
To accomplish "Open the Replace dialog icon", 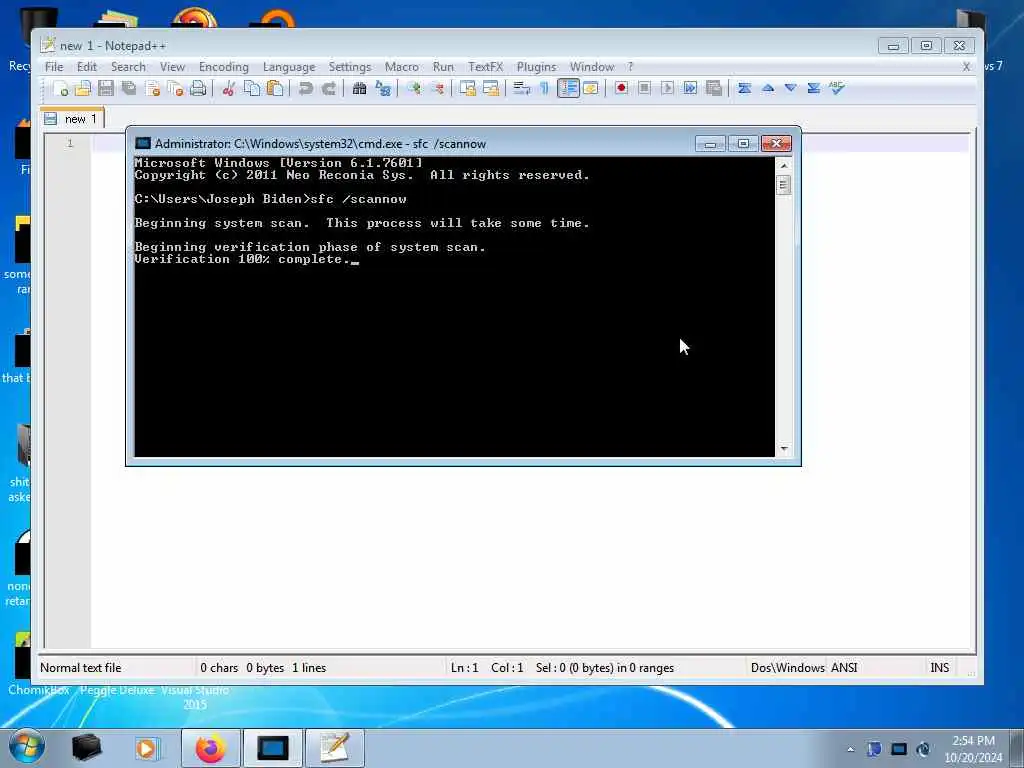I will [383, 88].
